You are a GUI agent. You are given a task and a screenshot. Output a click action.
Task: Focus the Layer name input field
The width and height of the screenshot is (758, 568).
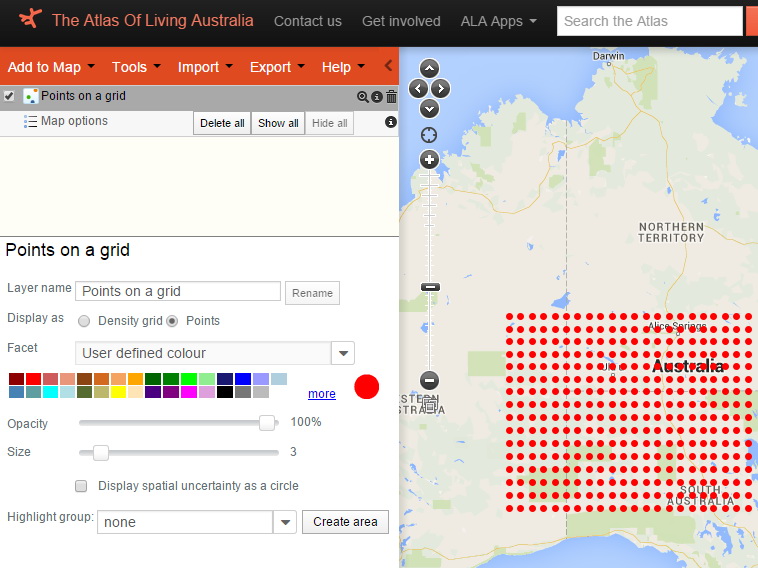coord(178,291)
